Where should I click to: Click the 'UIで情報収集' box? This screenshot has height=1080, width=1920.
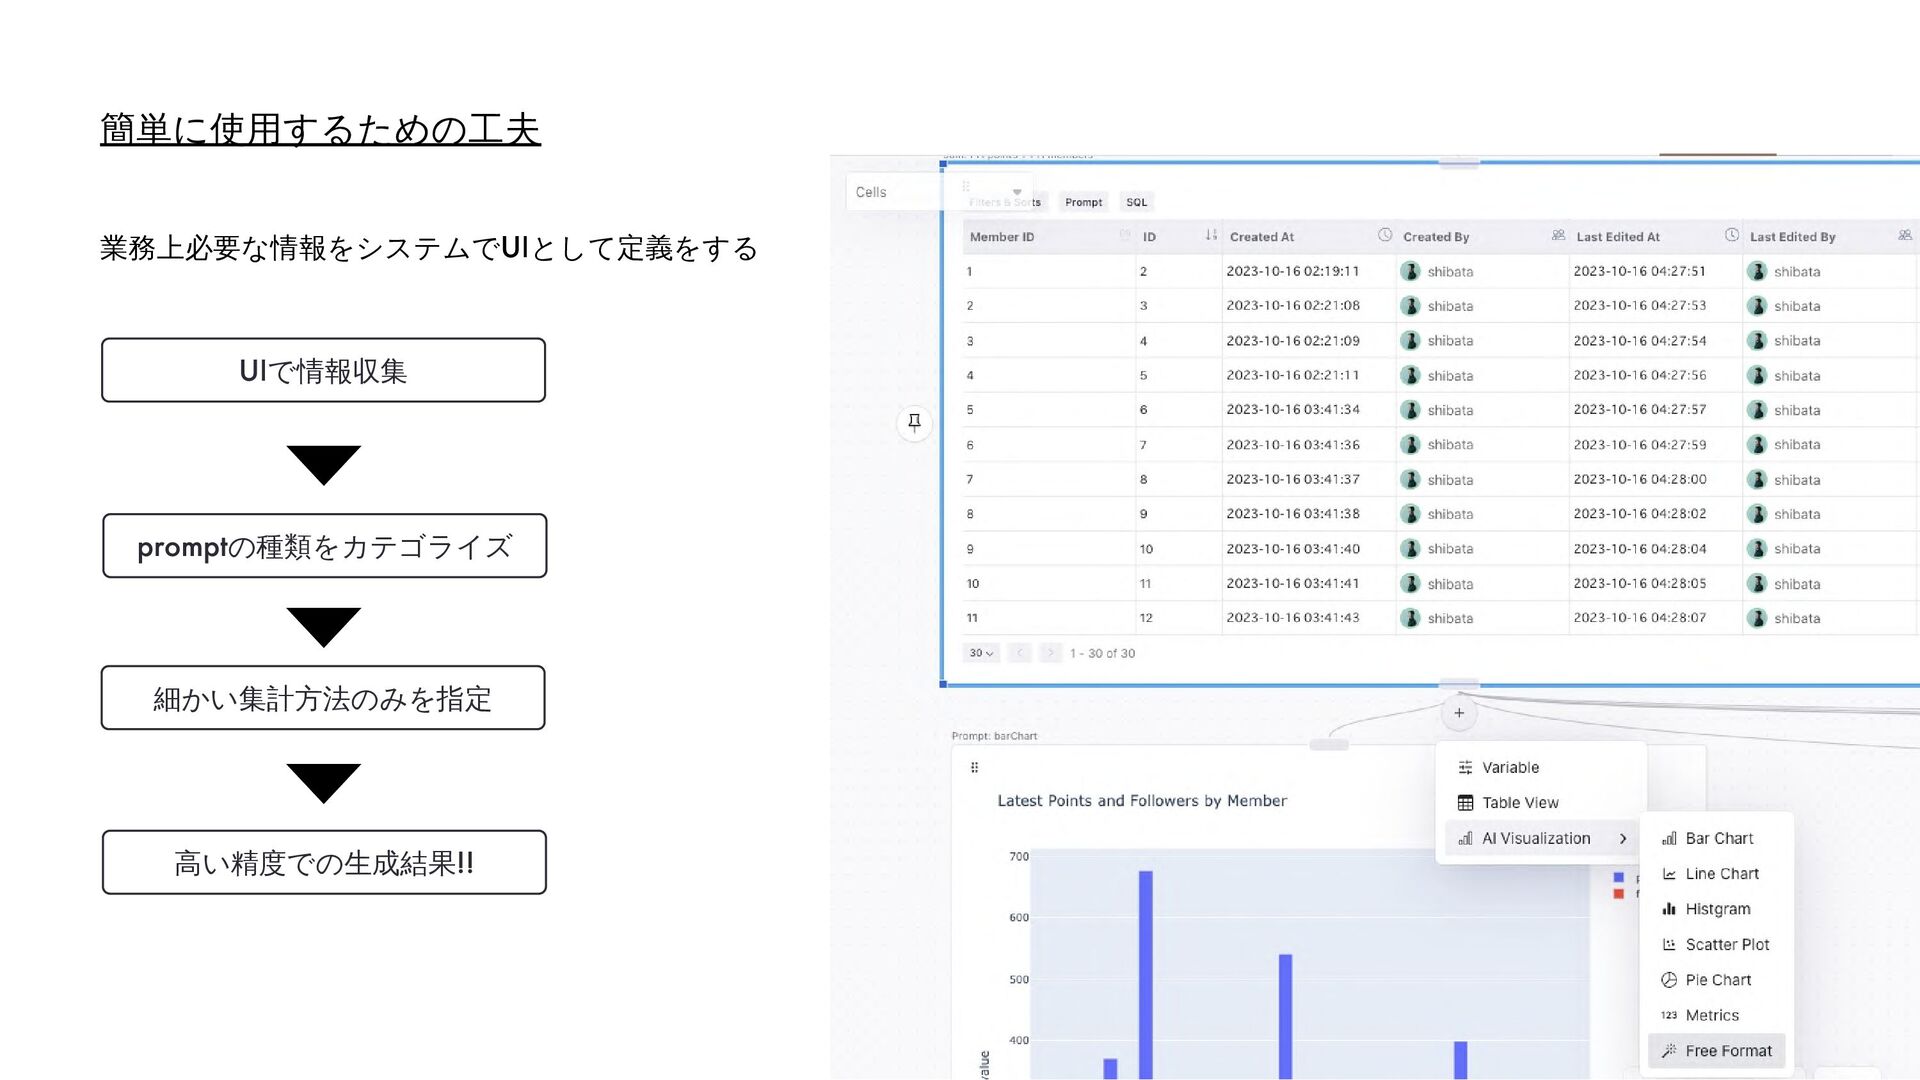(323, 371)
